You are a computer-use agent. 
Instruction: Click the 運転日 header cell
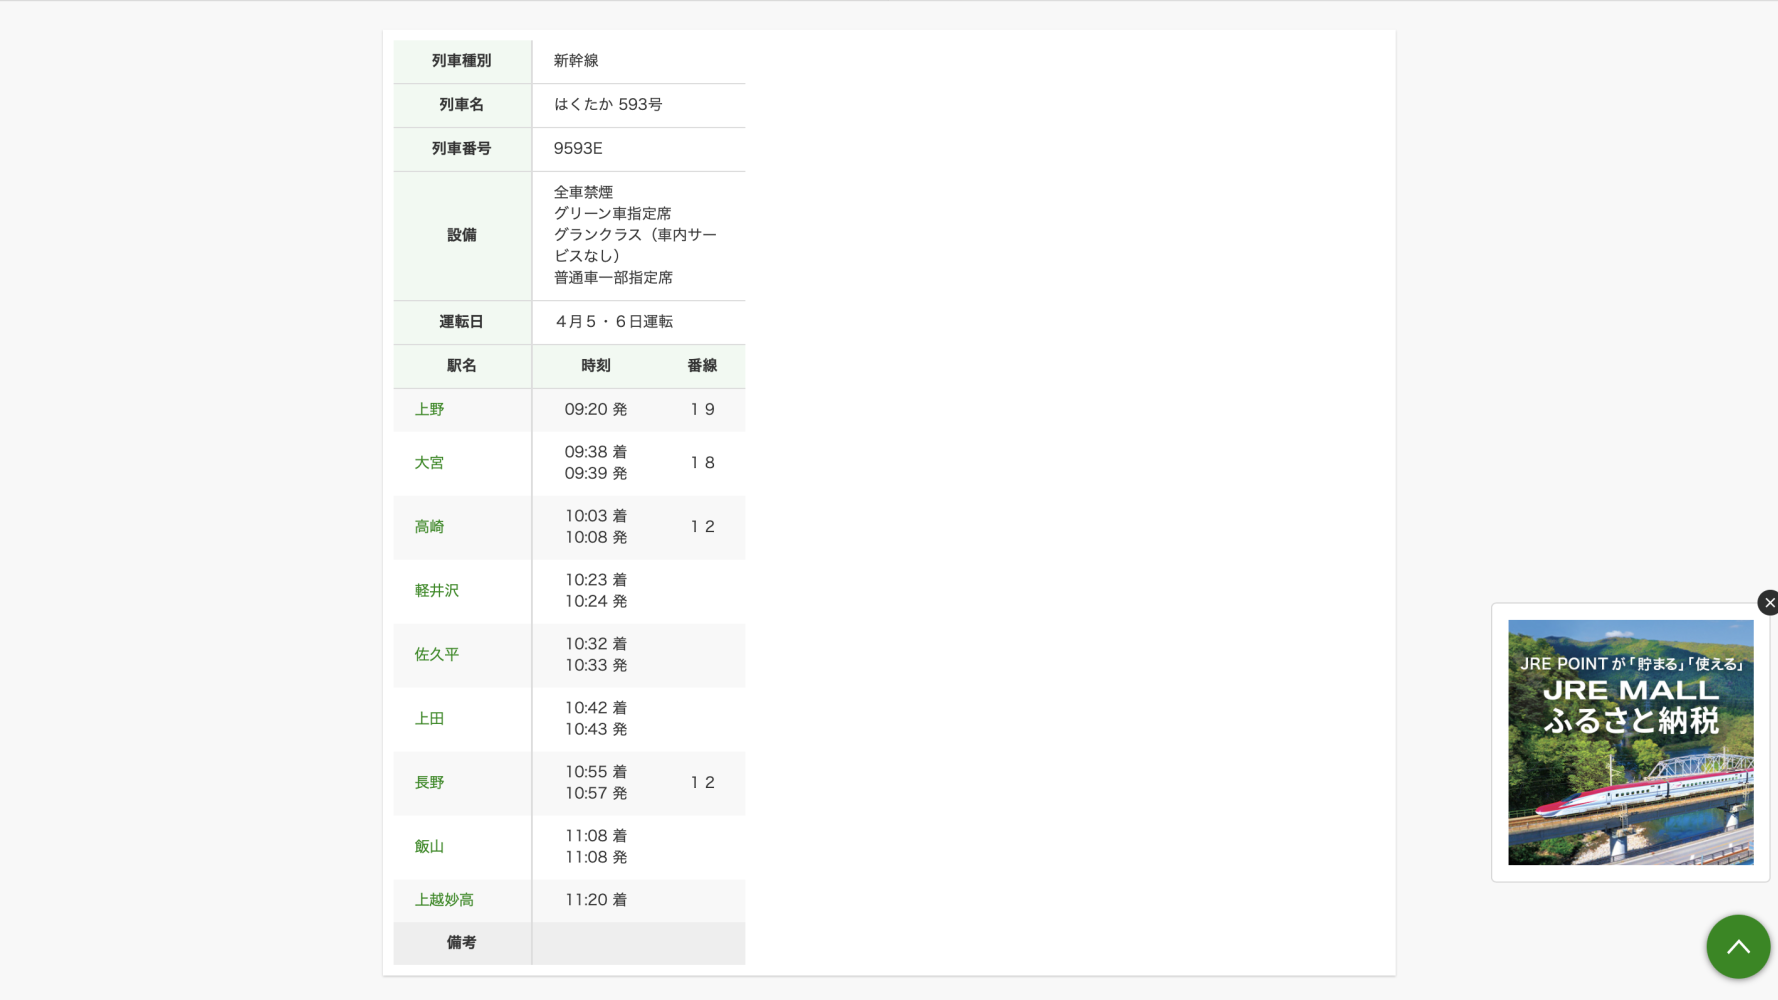pos(462,322)
